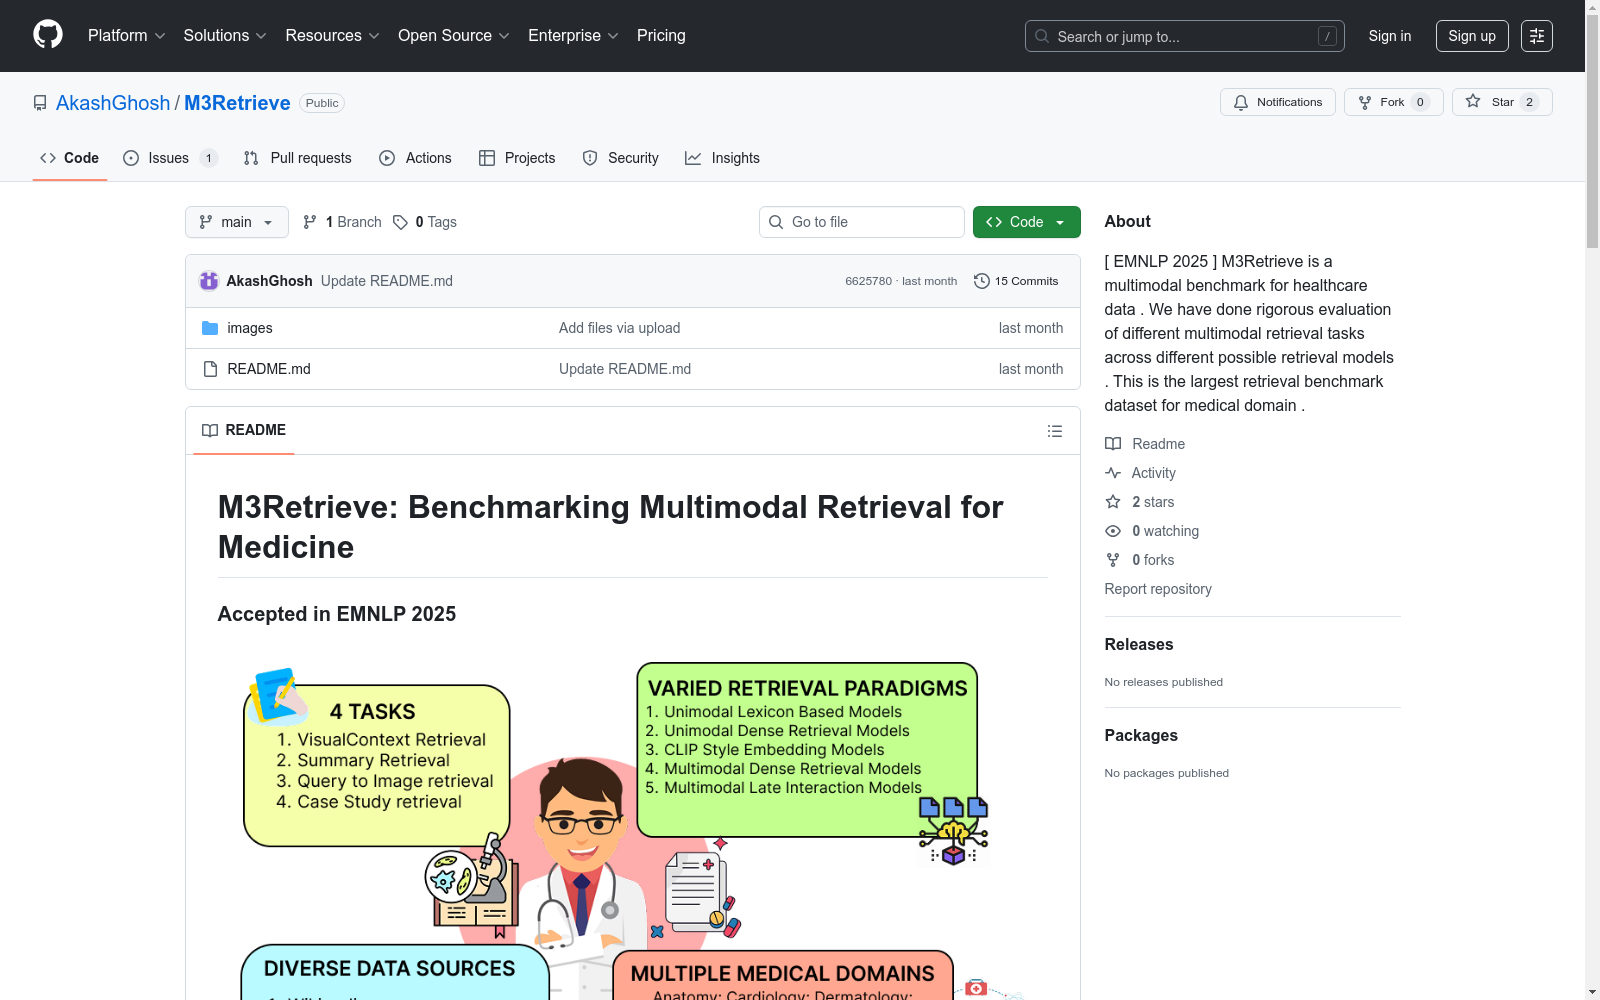The image size is (1600, 1000).
Task: Click the star icon in Star button
Action: tap(1473, 101)
